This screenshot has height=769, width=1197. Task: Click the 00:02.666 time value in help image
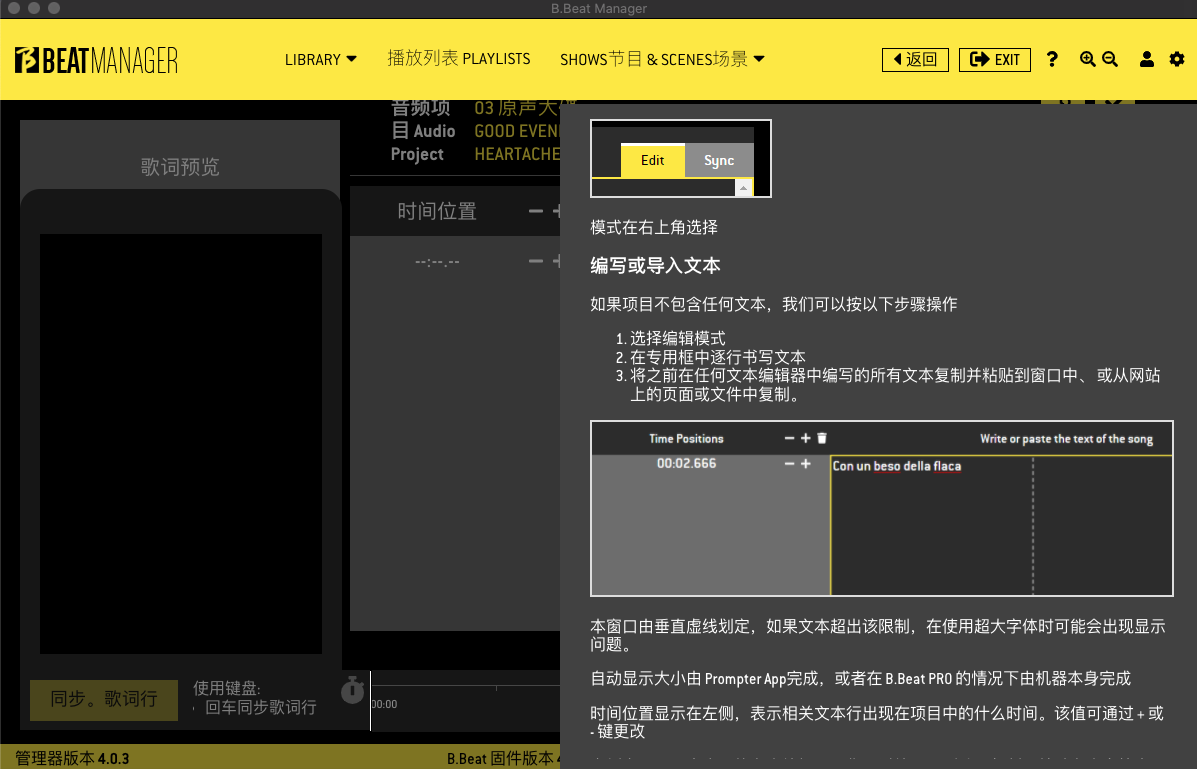tap(686, 464)
